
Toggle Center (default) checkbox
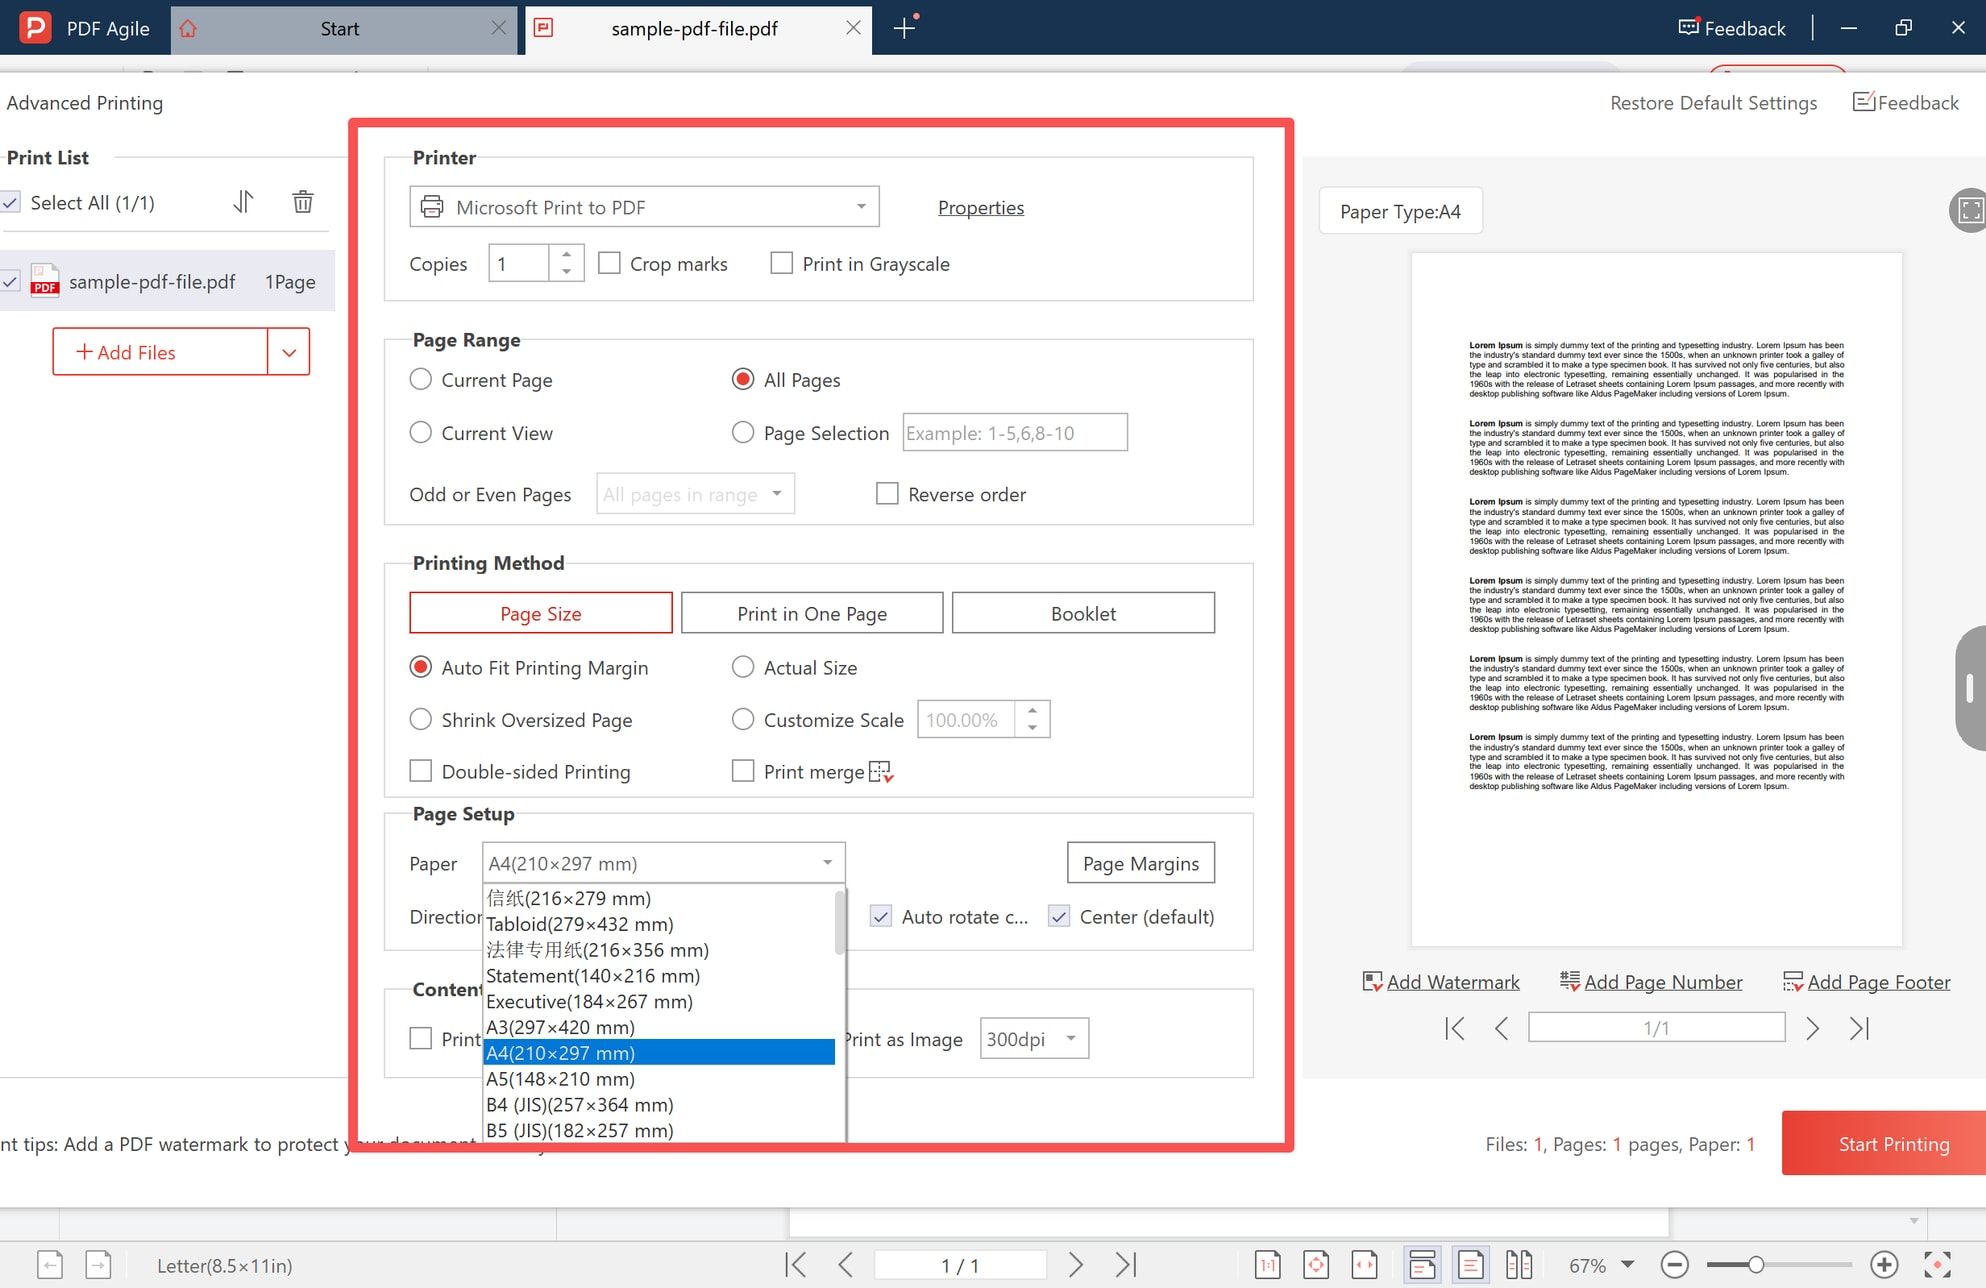point(1059,916)
